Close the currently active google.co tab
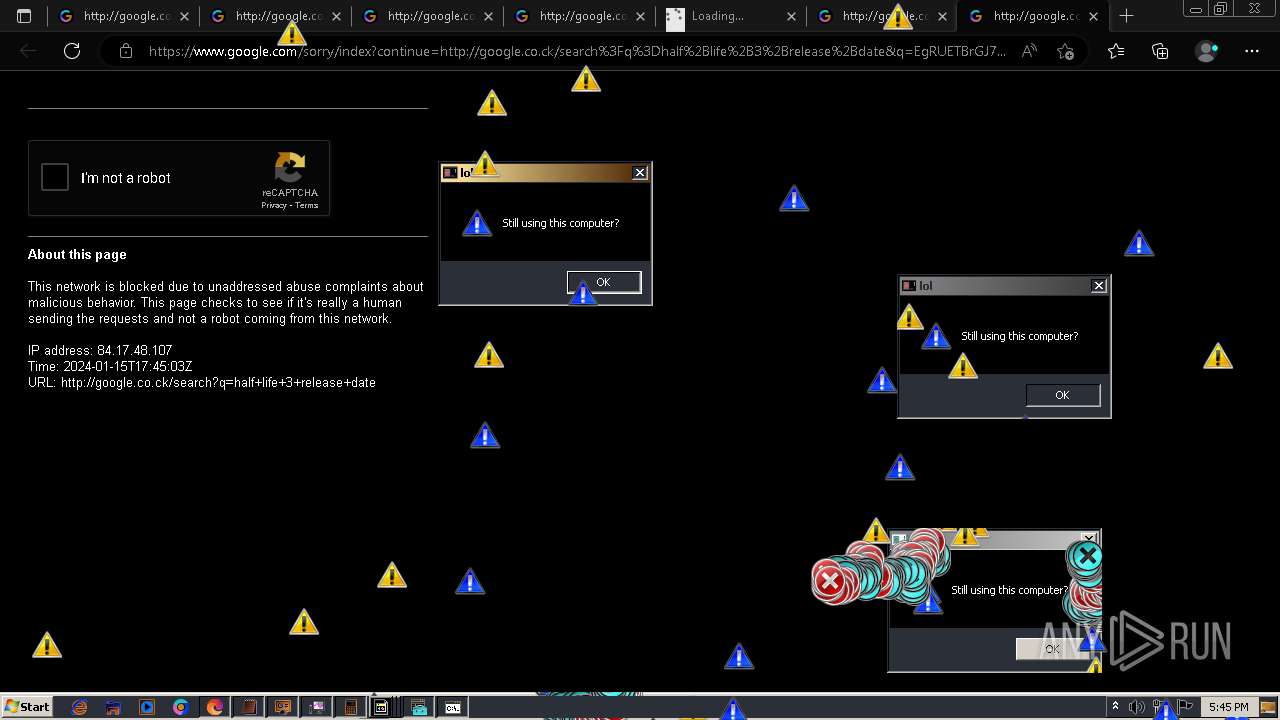This screenshot has width=1280, height=720. [x=1094, y=16]
